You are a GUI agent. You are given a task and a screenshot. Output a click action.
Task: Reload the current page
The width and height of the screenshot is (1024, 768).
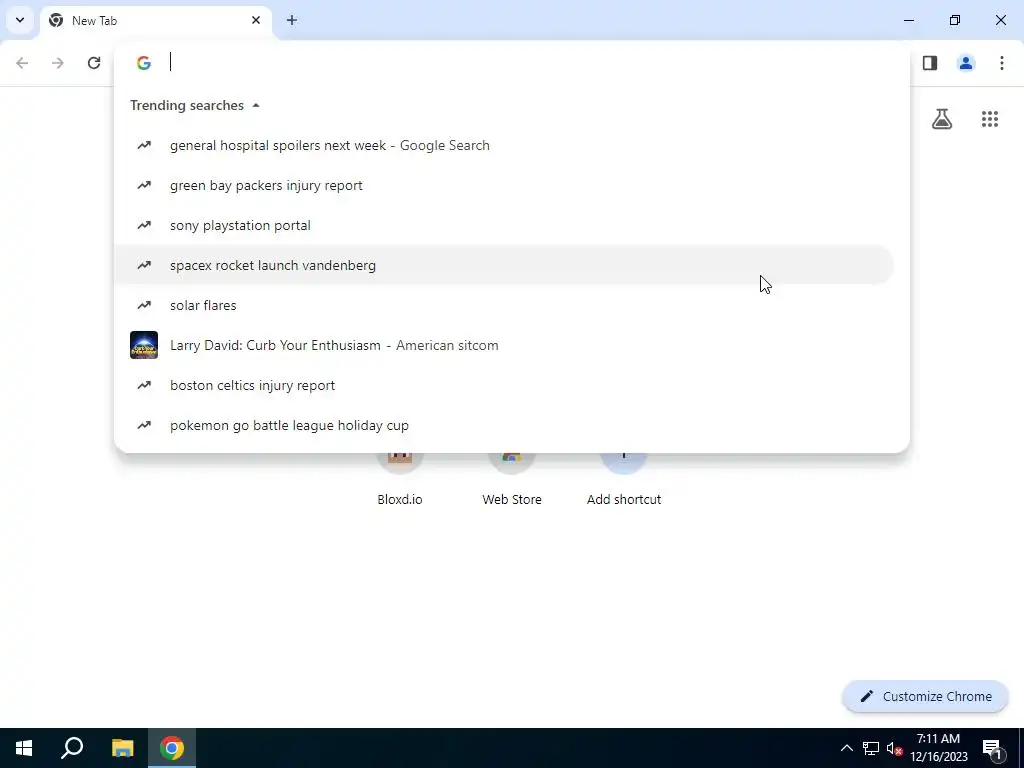[x=94, y=63]
